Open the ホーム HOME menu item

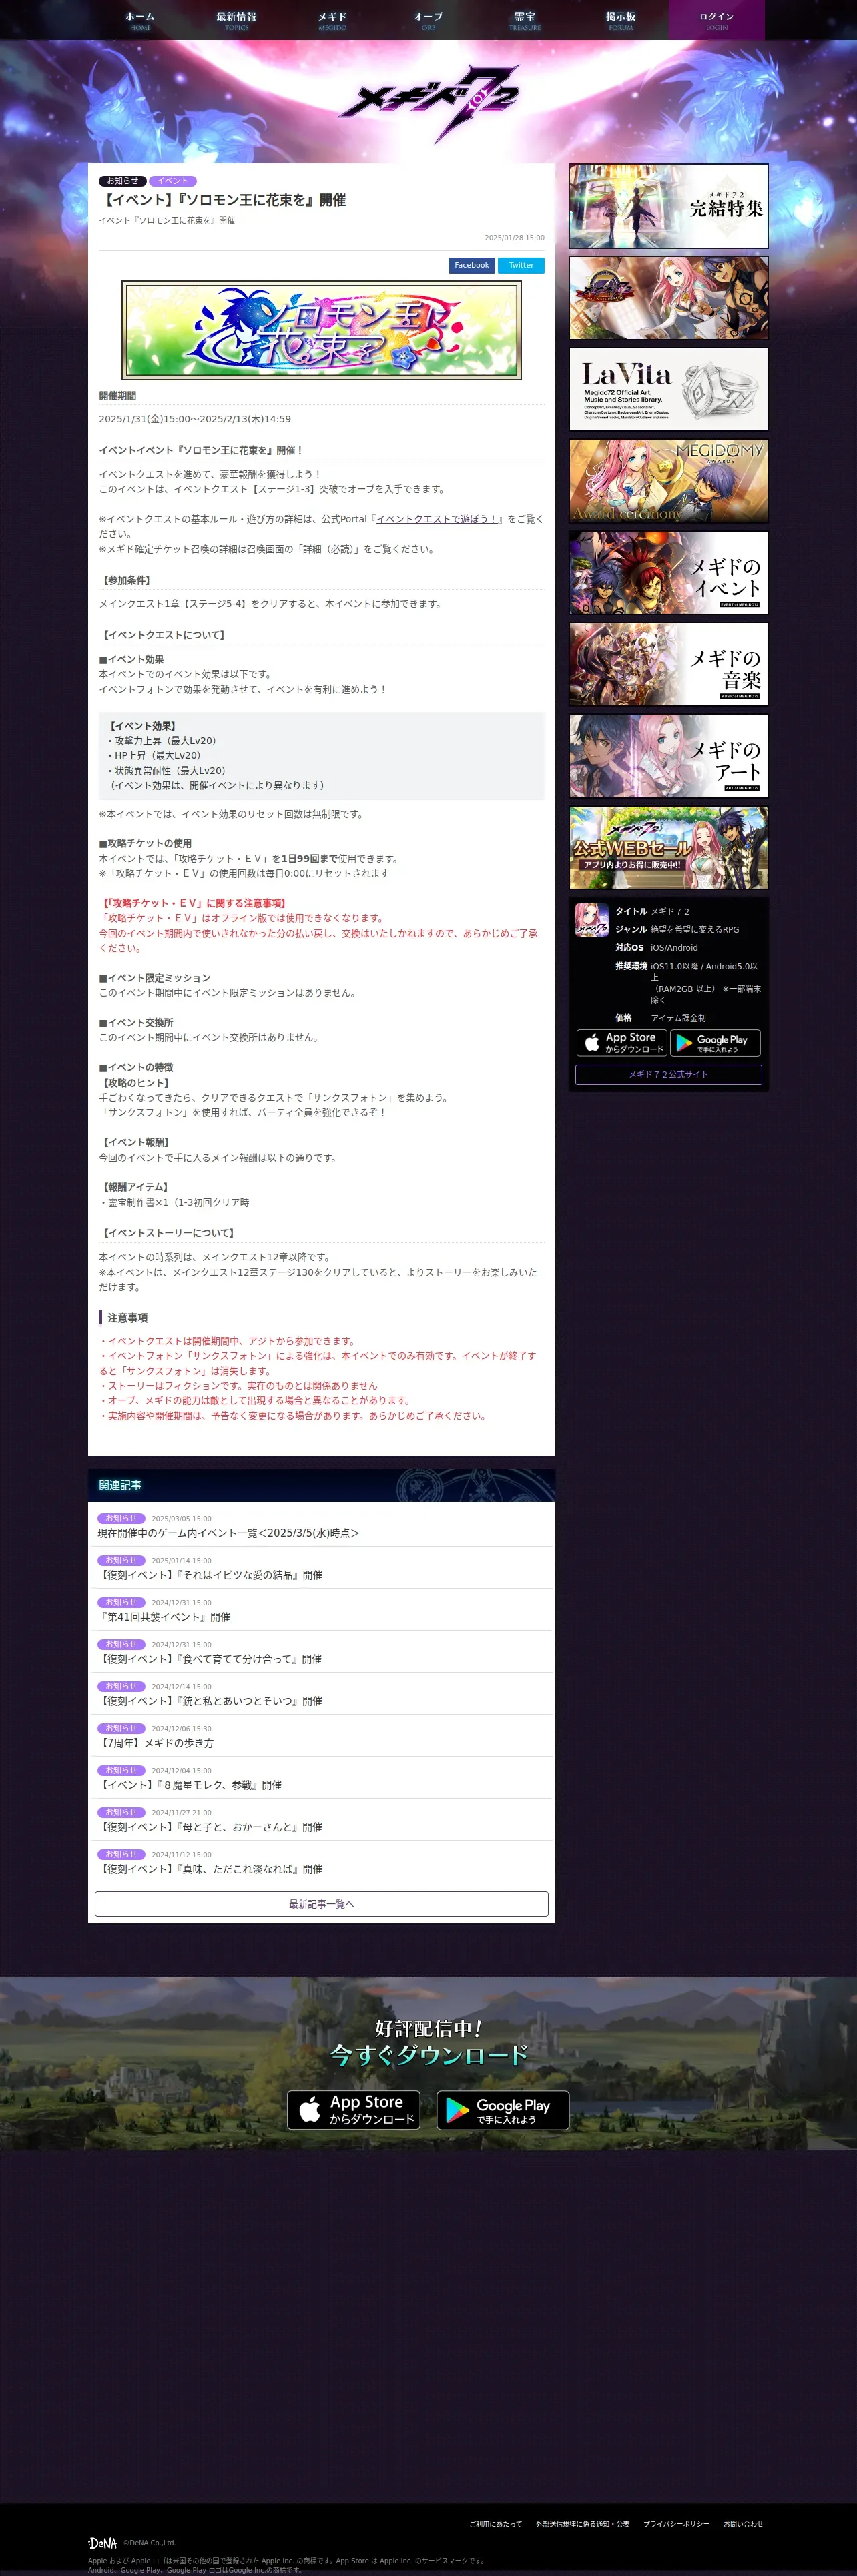(140, 20)
